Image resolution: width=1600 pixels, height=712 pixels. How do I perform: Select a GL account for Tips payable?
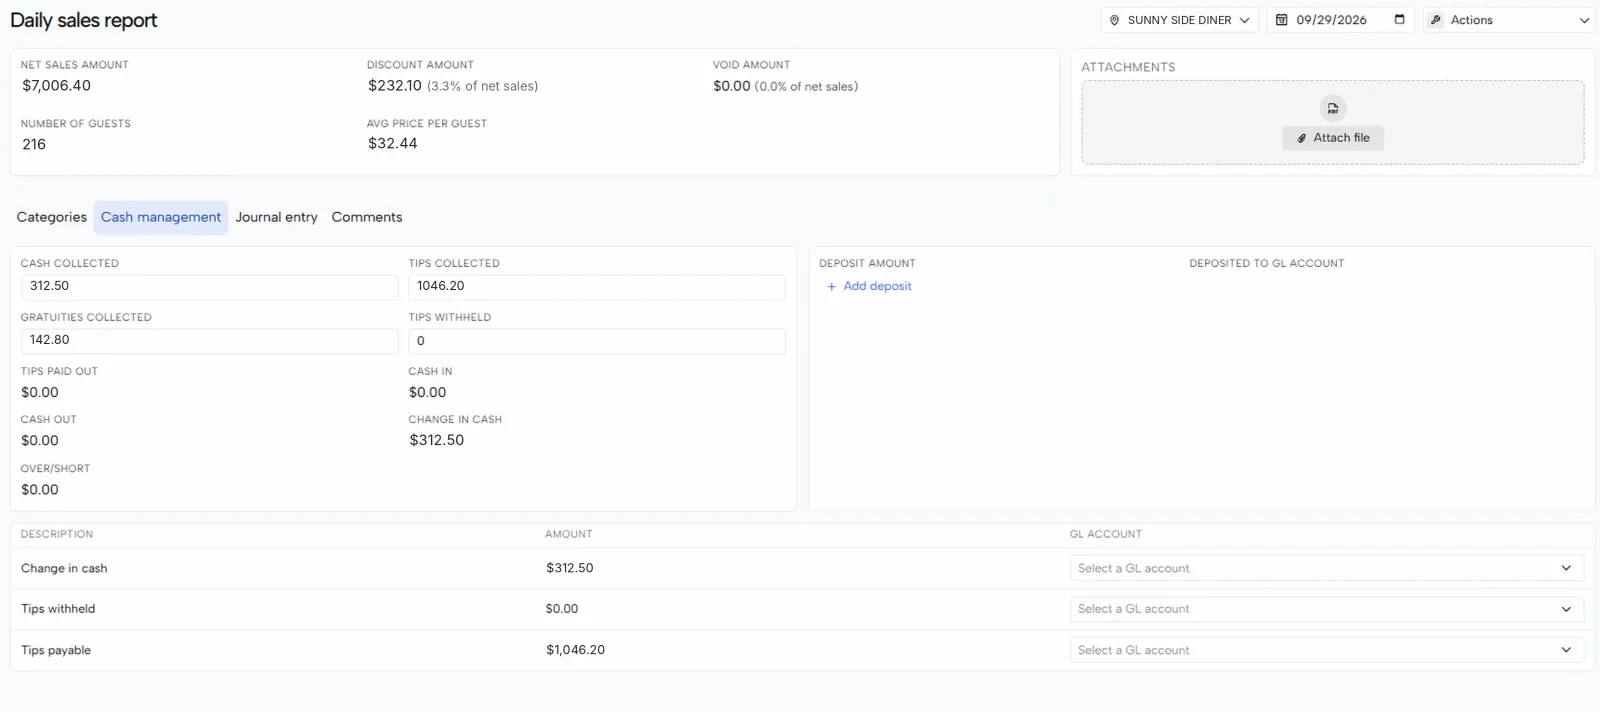click(1326, 650)
